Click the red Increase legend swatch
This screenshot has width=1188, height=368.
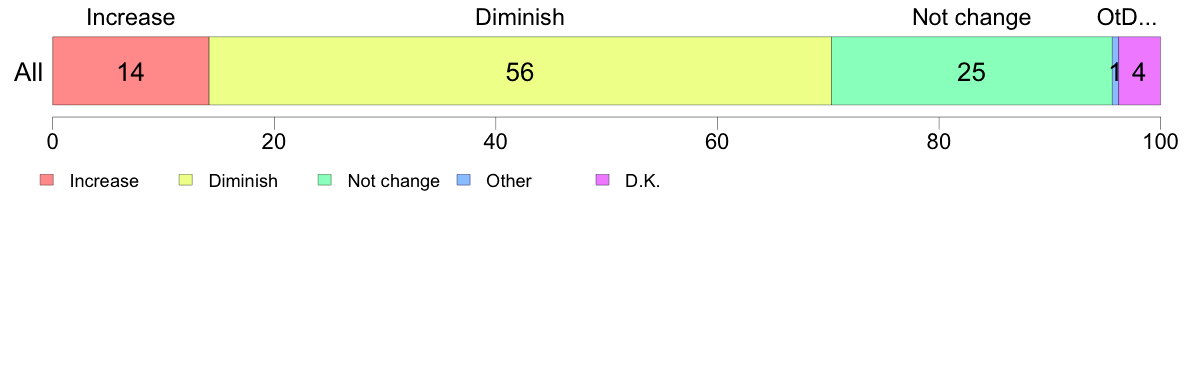pyautogui.click(x=47, y=180)
